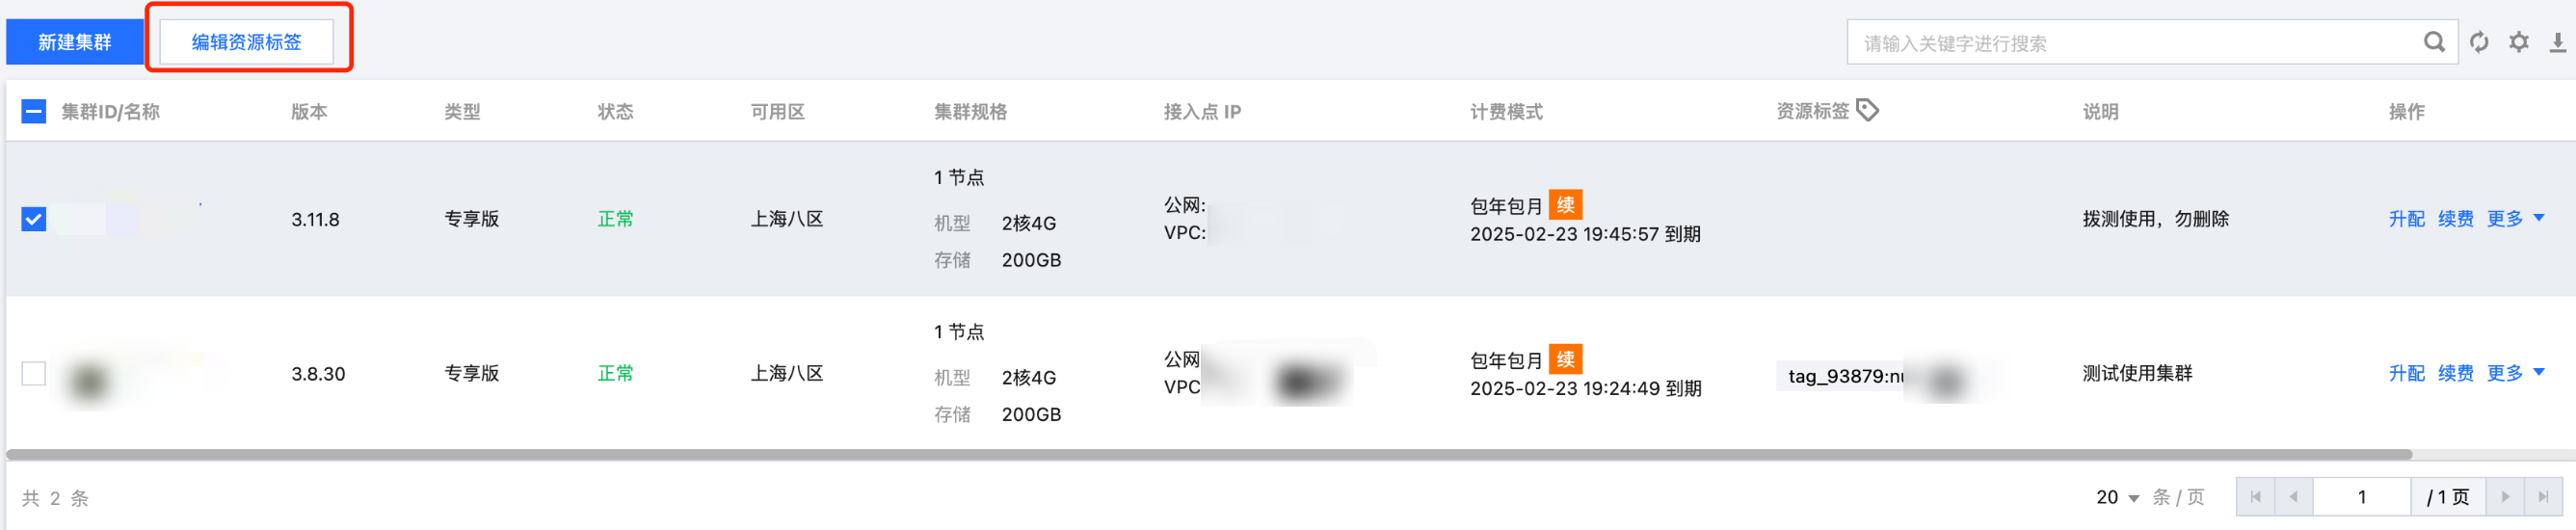Click 续费 link for 3.8.30 cluster
The width and height of the screenshot is (2576, 530).
[x=2455, y=373]
